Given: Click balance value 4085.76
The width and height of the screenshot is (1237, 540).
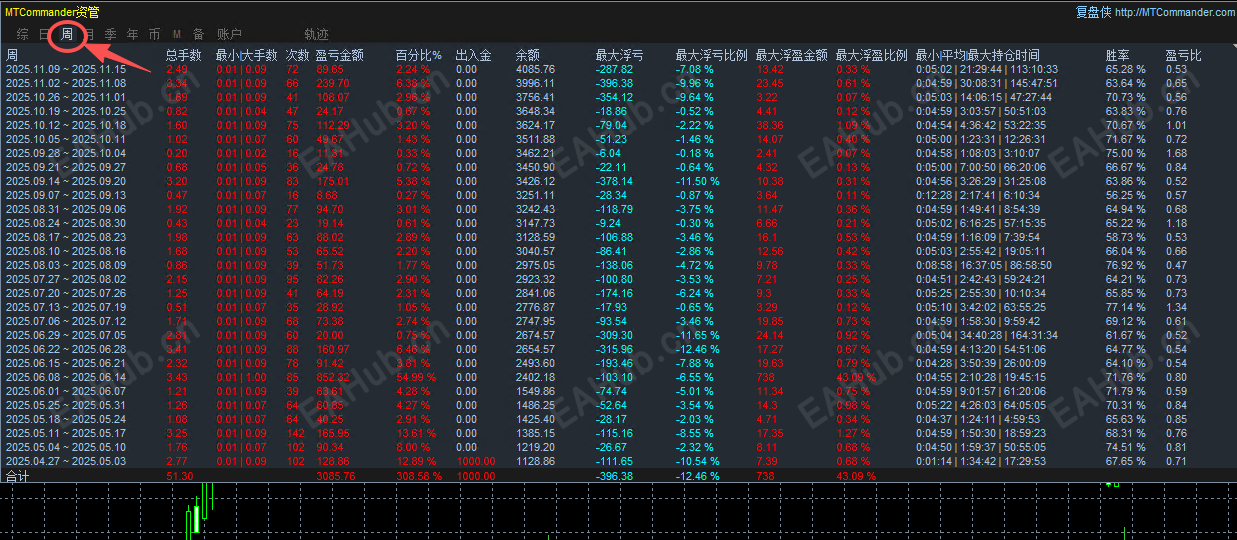Looking at the screenshot, I should [535, 69].
